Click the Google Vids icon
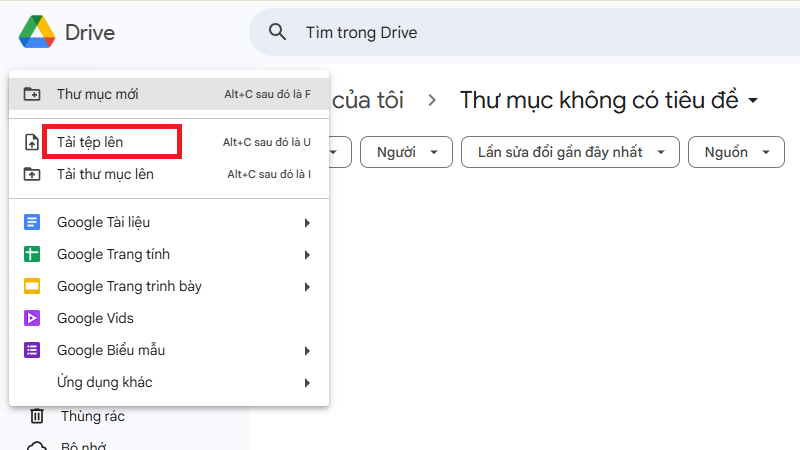Screen dimensions: 800x450 point(32,318)
